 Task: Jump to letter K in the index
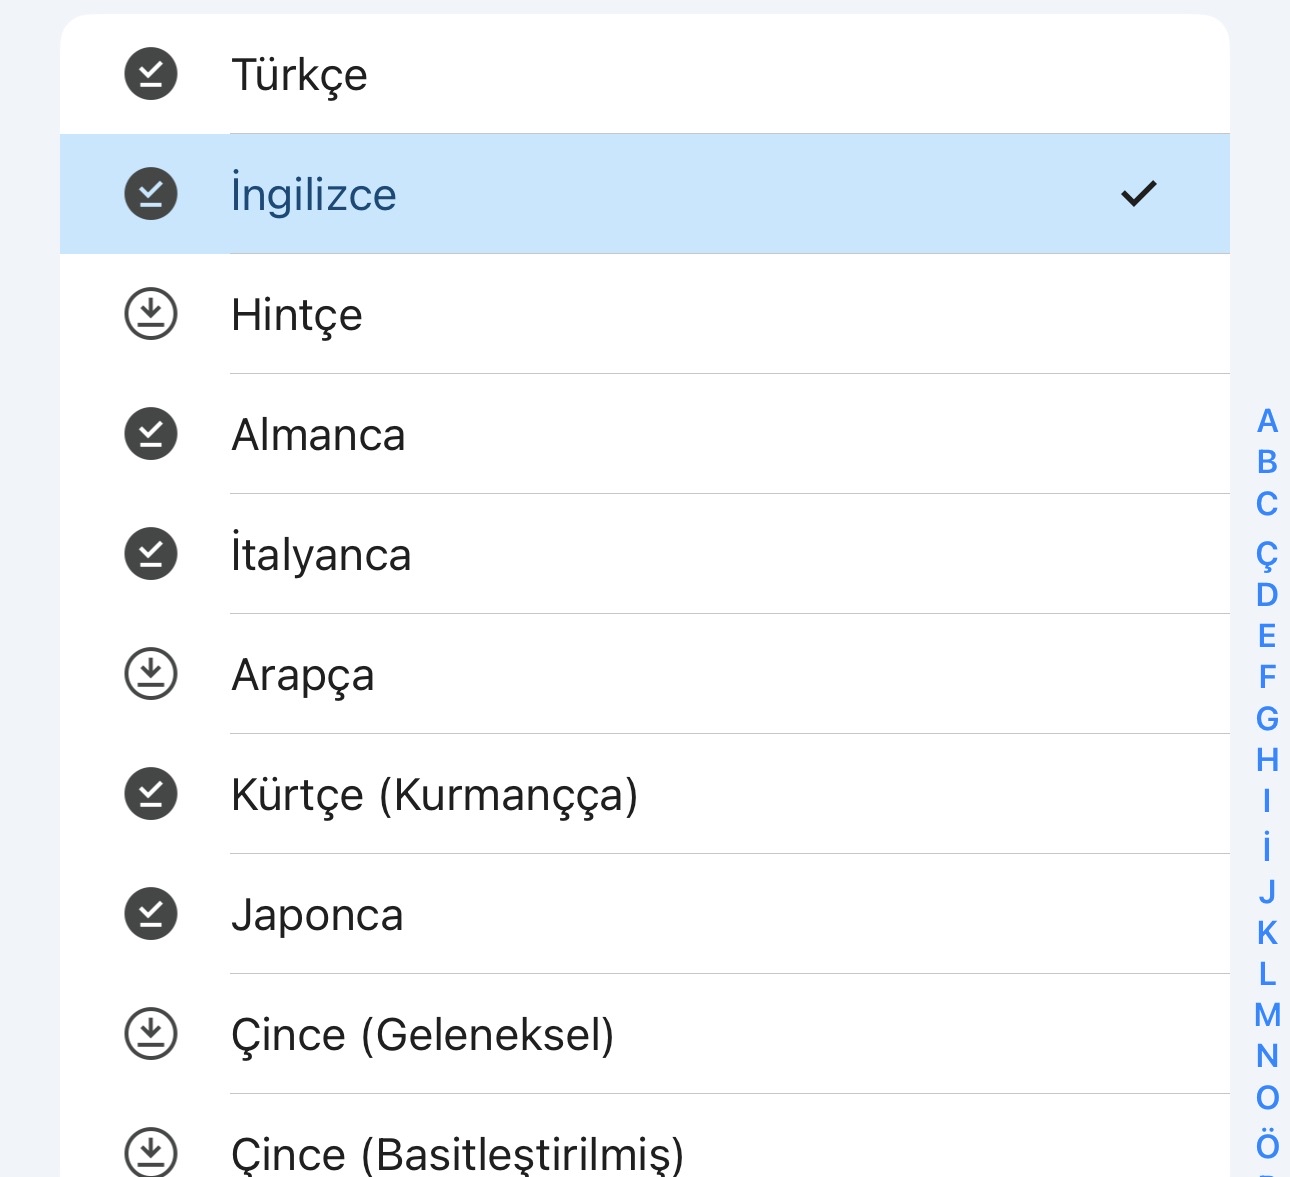pos(1267,932)
